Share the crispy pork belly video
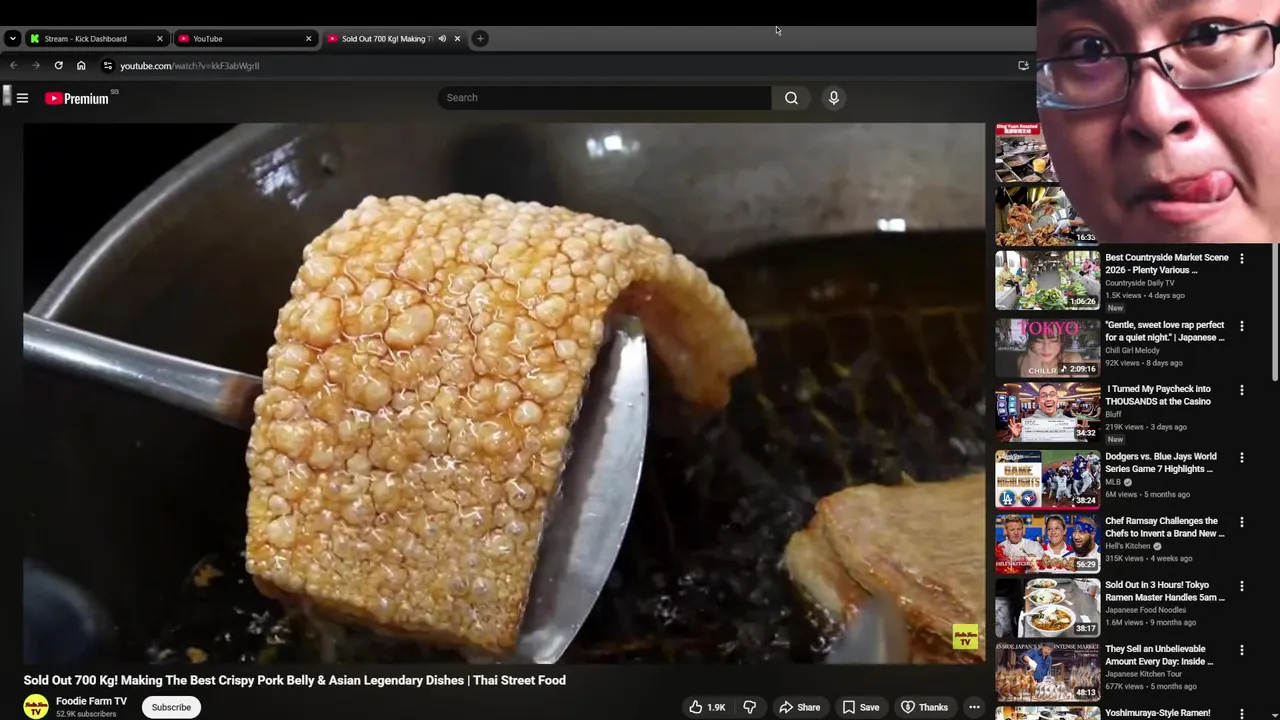 tap(800, 707)
